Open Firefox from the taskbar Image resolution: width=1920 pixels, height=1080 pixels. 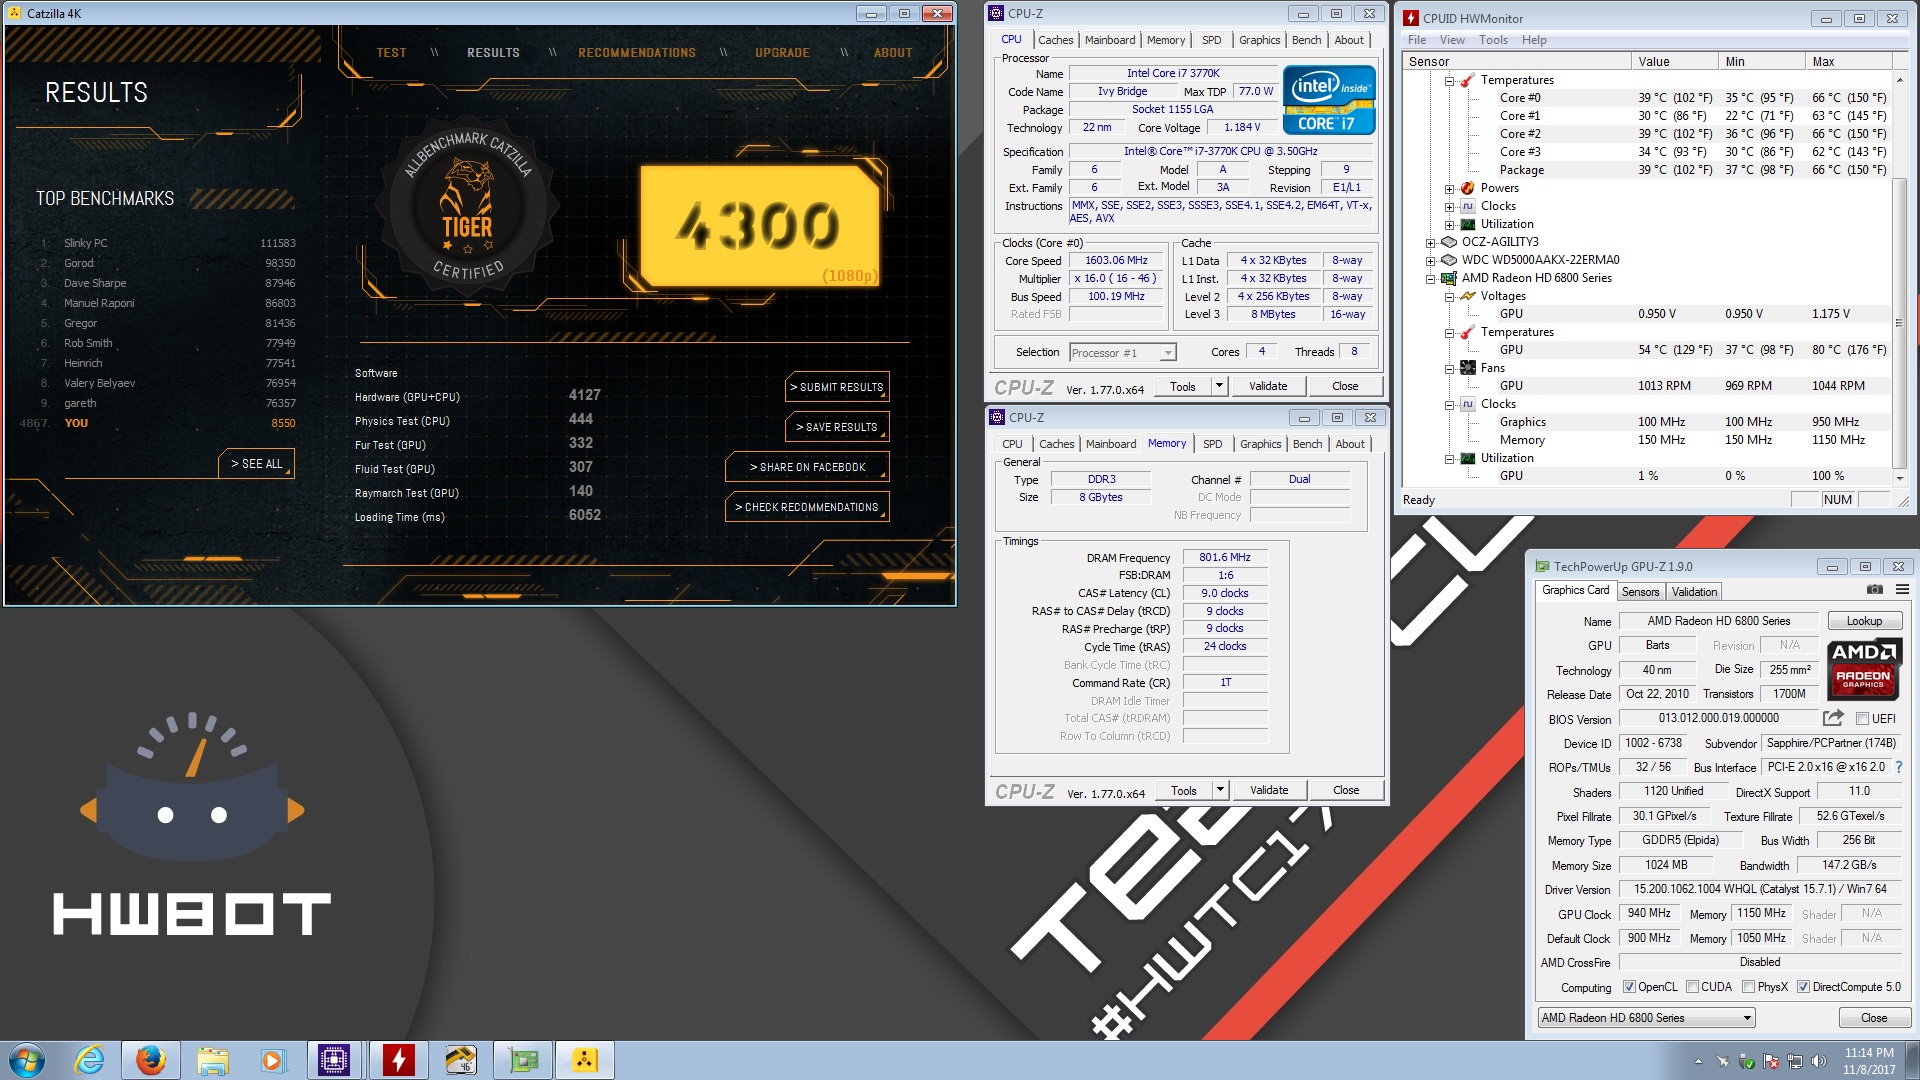[151, 1060]
